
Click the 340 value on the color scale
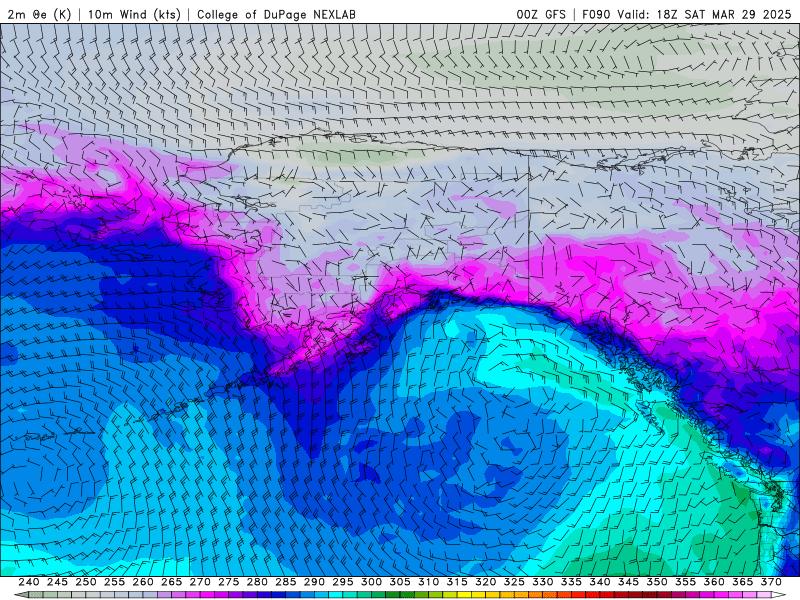pos(600,582)
